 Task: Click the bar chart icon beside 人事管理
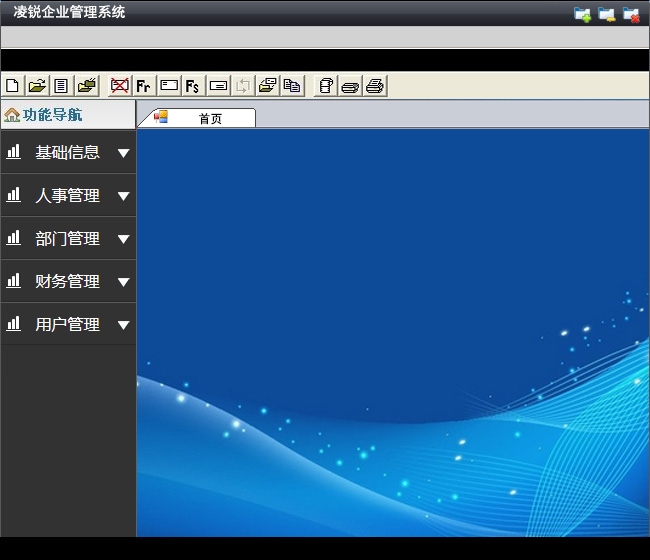pyautogui.click(x=14, y=195)
